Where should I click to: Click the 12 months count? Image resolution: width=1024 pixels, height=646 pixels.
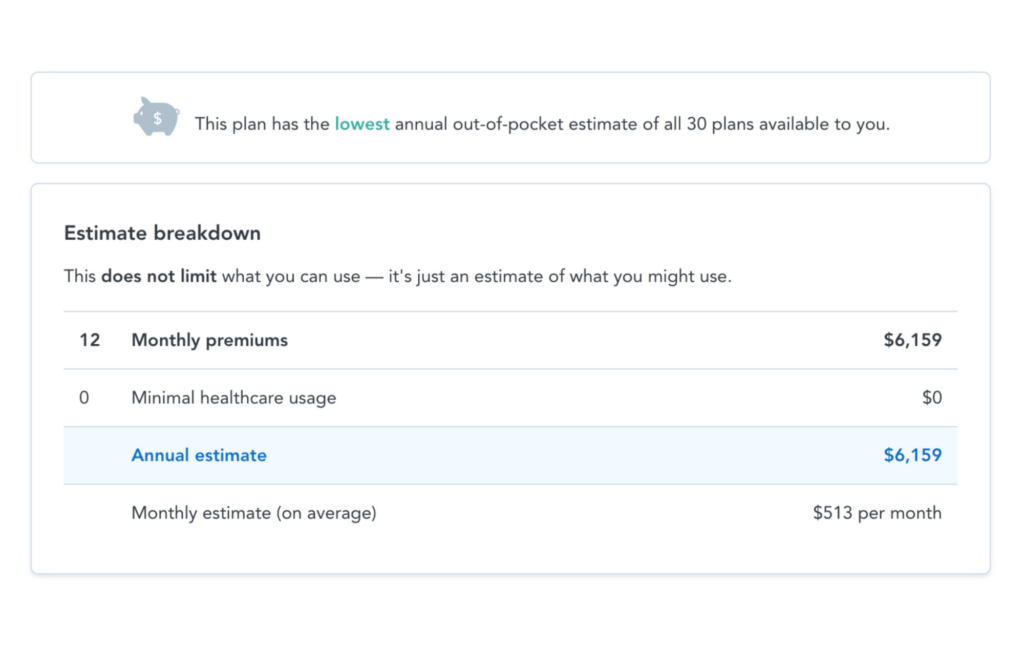point(89,340)
